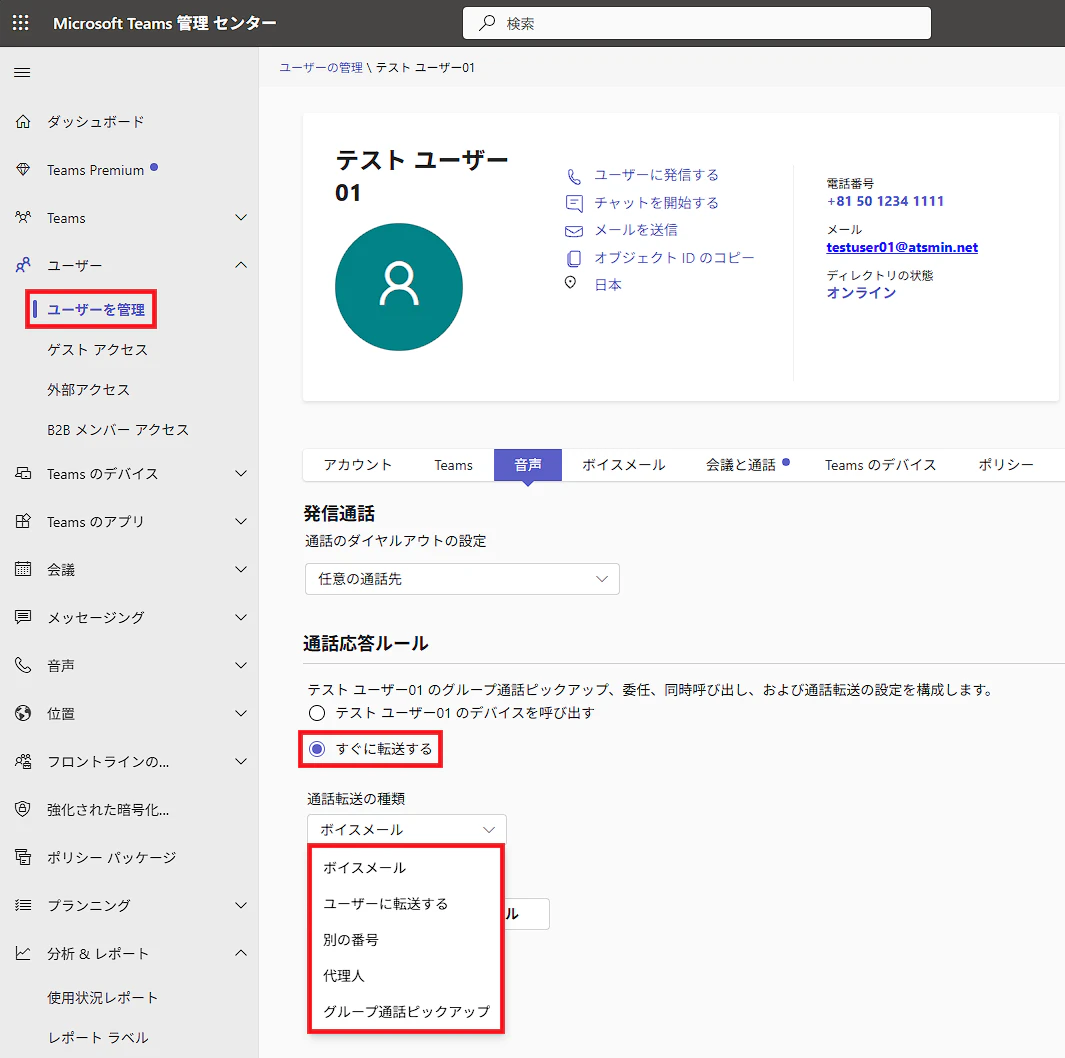Click the メッセージング chat icon

click(x=23, y=617)
